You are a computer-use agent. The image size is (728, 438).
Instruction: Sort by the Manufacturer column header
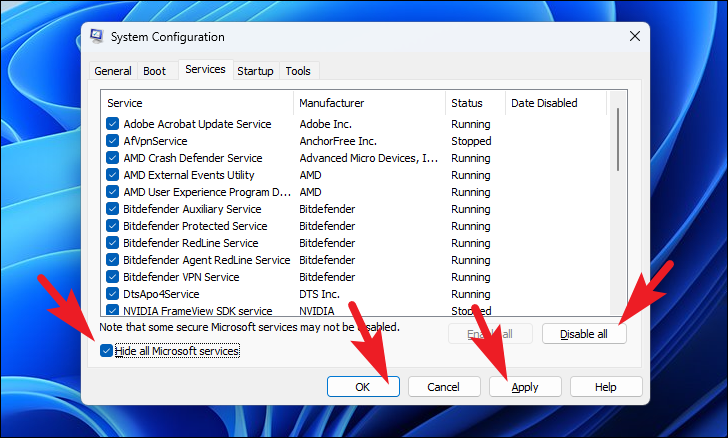[370, 103]
